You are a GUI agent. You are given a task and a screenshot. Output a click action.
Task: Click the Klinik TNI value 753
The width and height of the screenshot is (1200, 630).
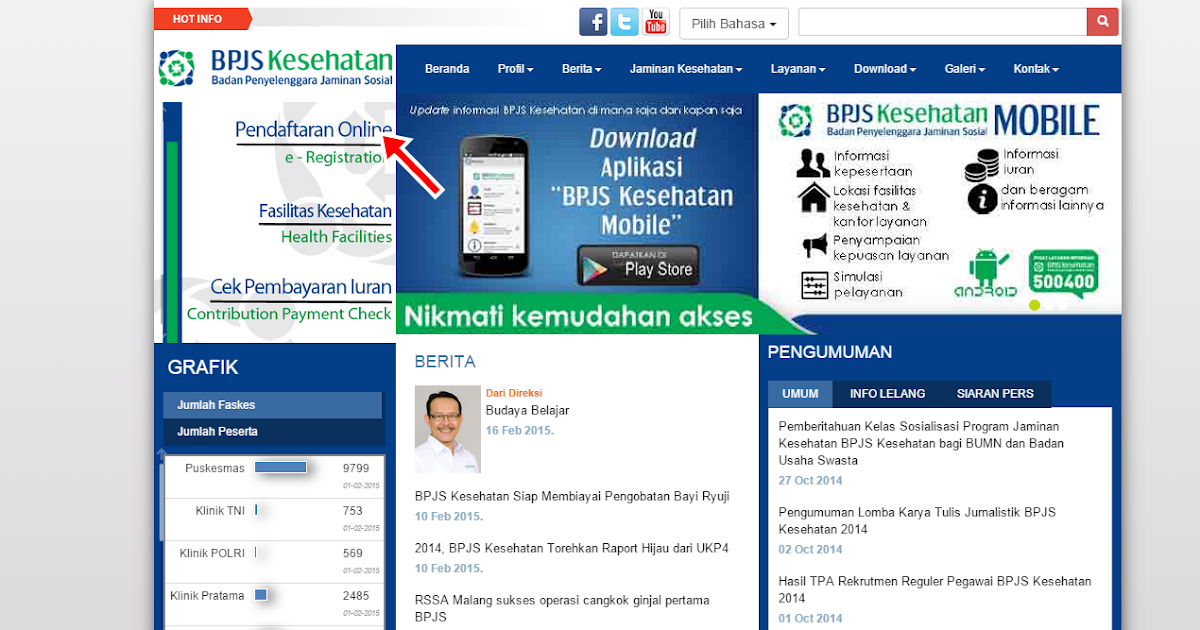pyautogui.click(x=353, y=511)
